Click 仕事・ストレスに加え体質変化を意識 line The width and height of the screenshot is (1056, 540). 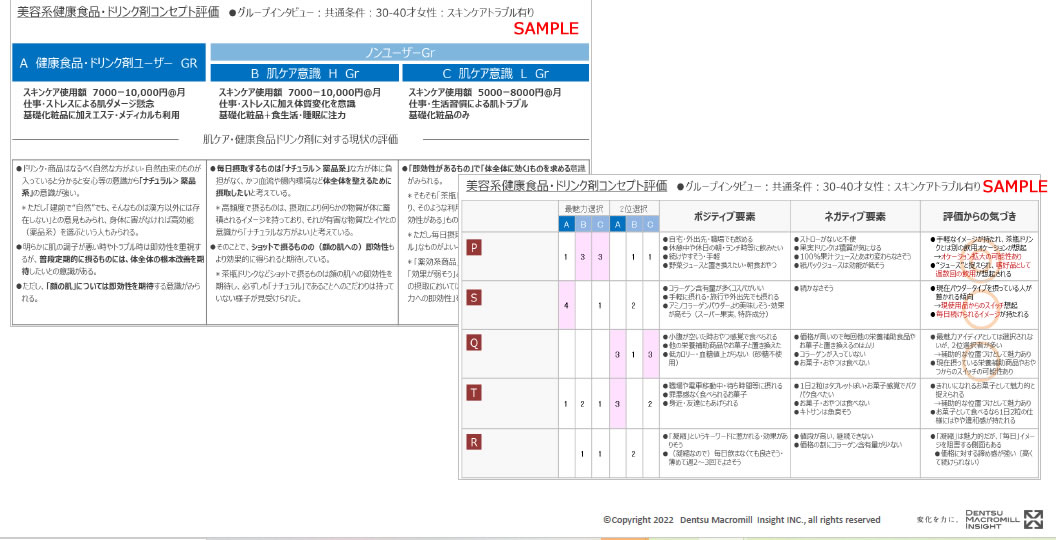(x=287, y=104)
